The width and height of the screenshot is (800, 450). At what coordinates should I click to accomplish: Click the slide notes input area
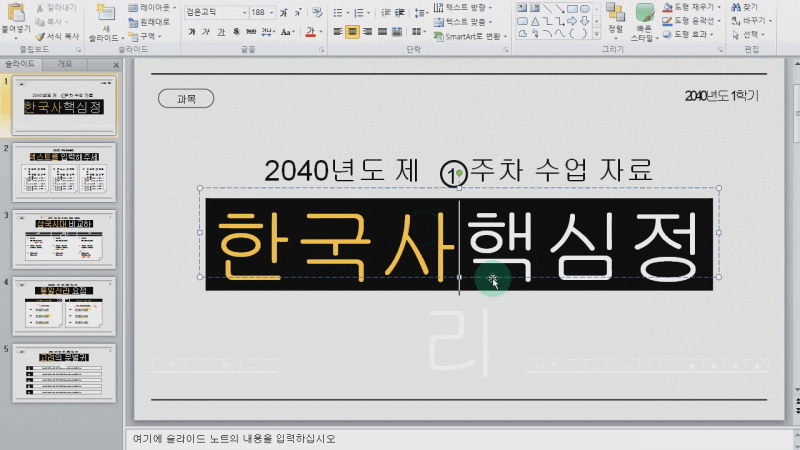[459, 439]
